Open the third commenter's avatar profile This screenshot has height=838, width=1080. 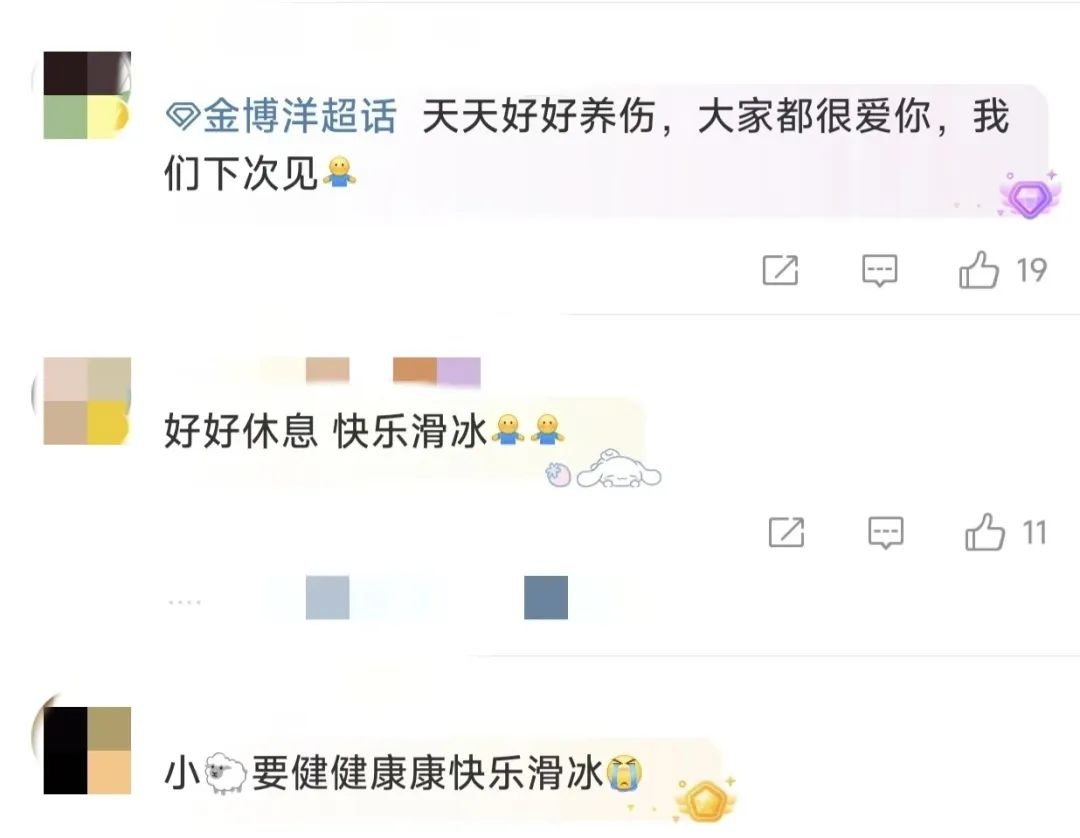[87, 750]
